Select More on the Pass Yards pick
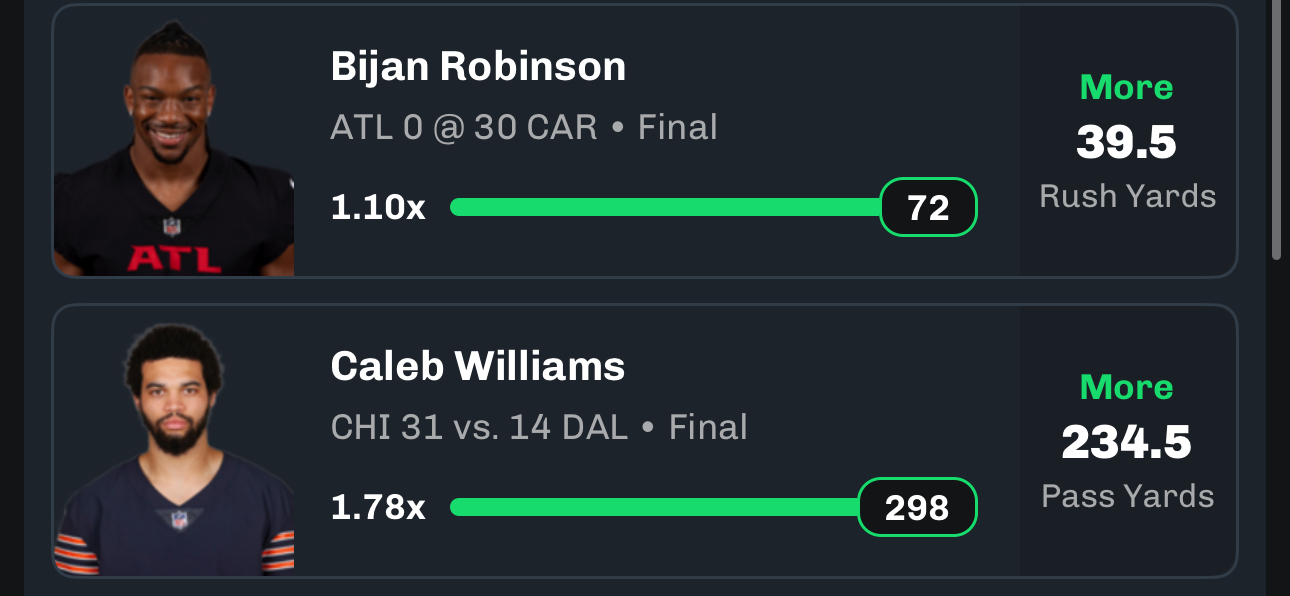 click(x=1127, y=387)
